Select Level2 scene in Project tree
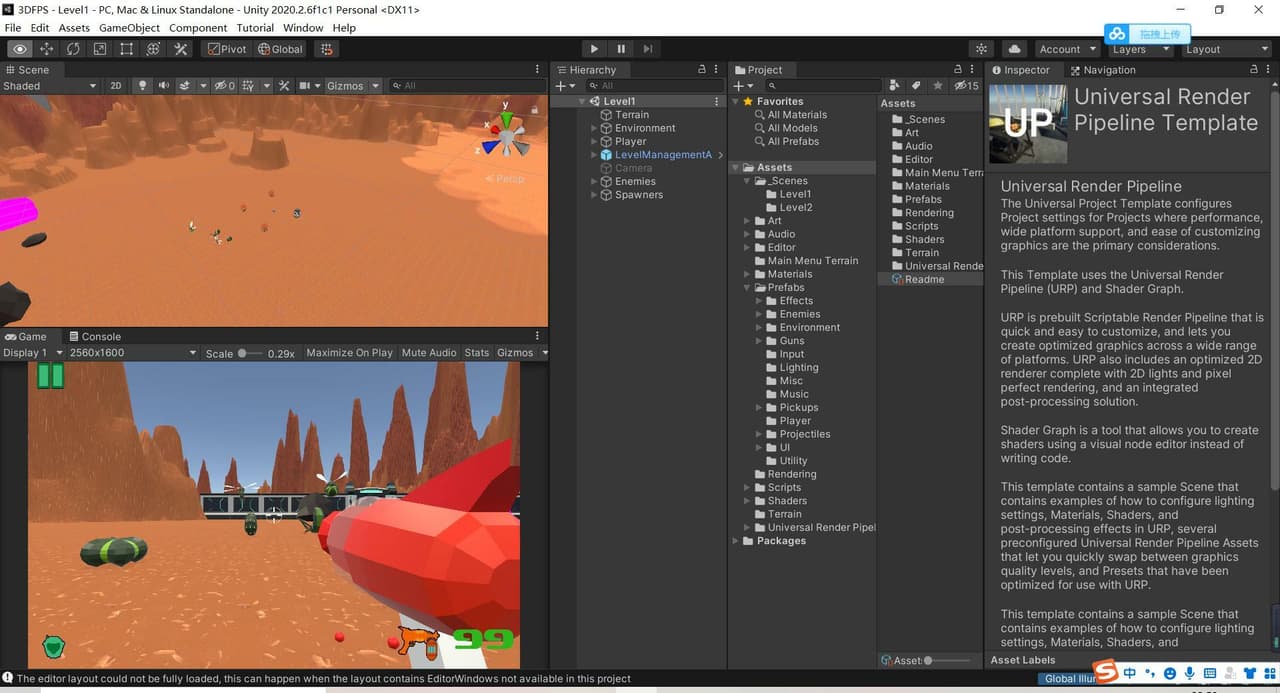The height and width of the screenshot is (693, 1280). tap(796, 208)
